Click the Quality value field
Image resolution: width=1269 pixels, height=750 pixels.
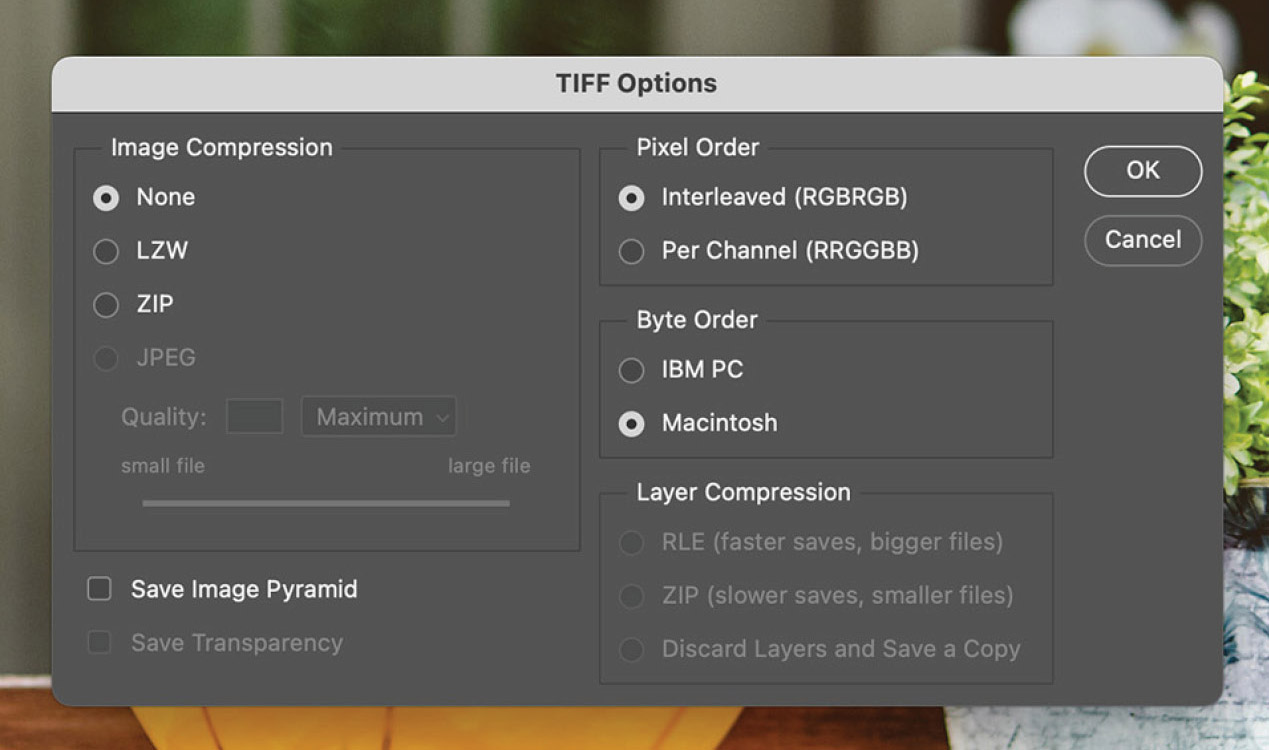pyautogui.click(x=254, y=417)
